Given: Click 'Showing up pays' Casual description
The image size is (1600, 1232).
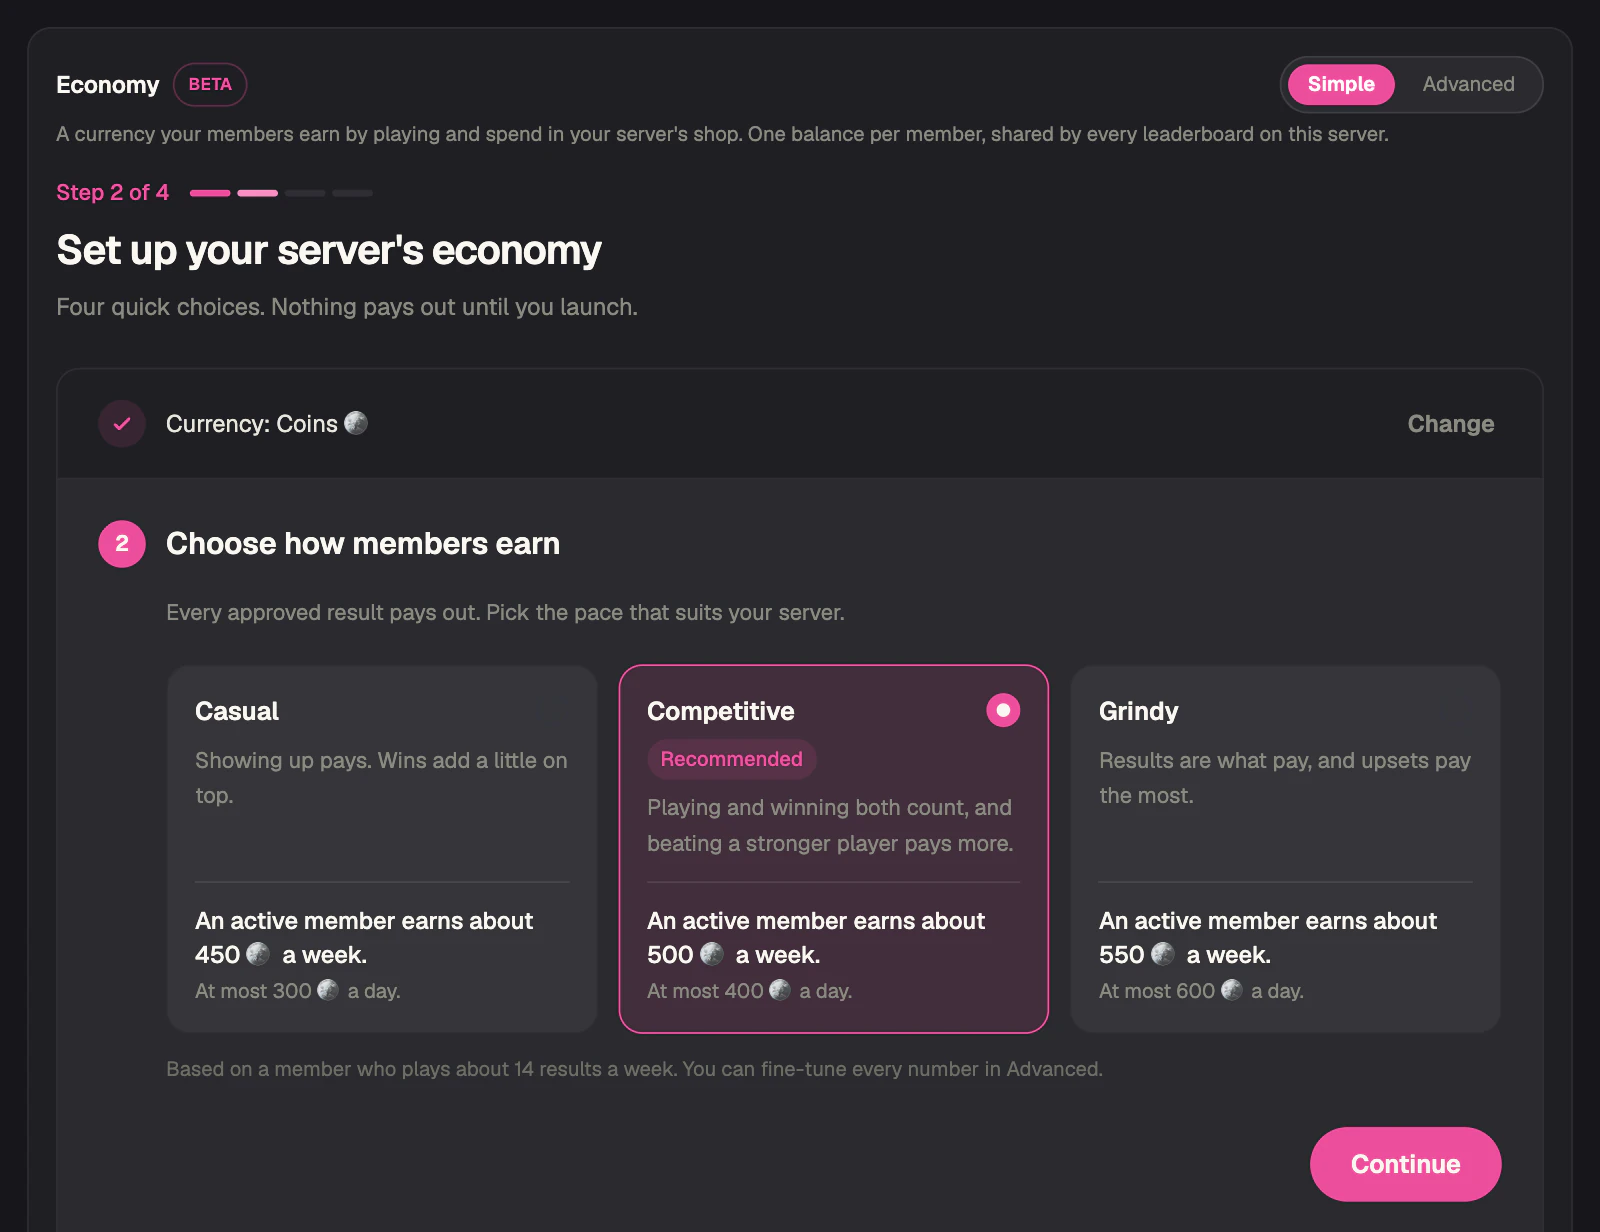Looking at the screenshot, I should [382, 778].
